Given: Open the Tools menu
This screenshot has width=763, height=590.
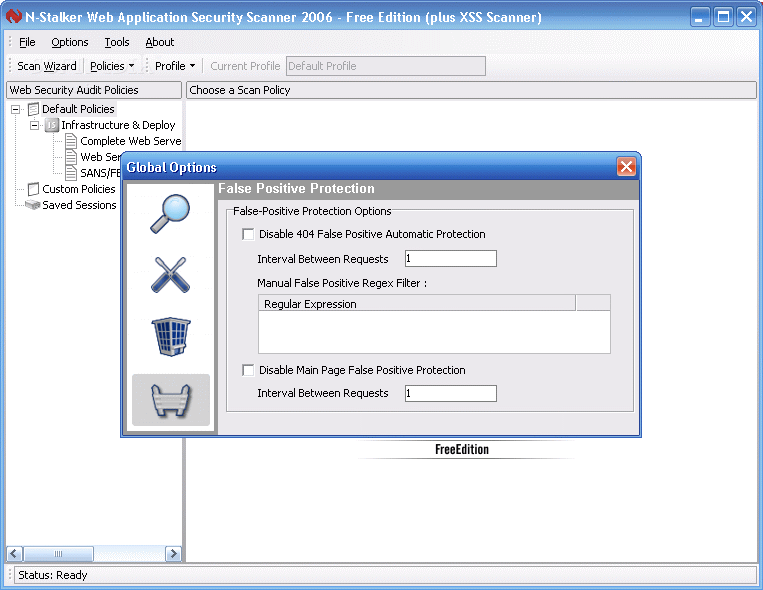Looking at the screenshot, I should (x=117, y=42).
